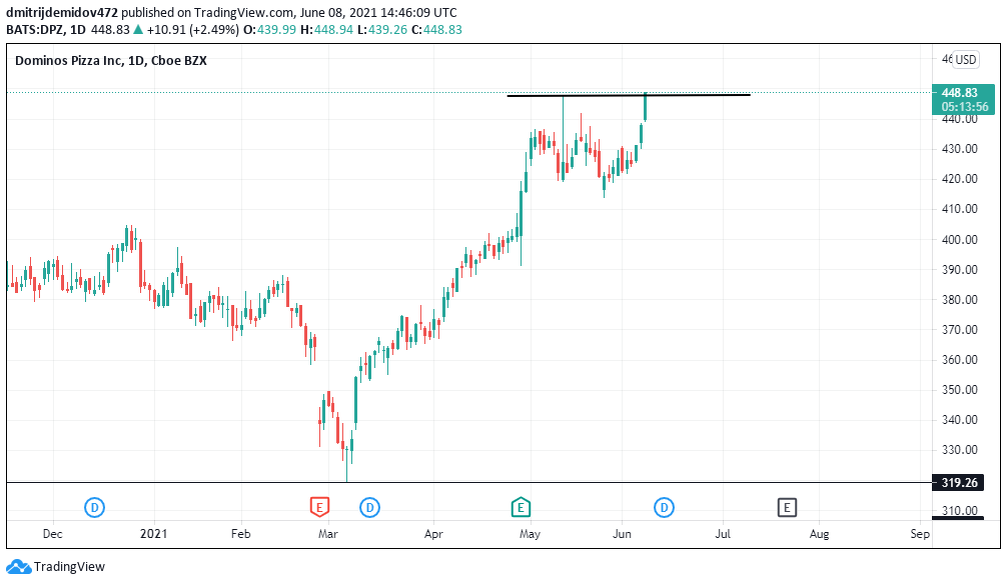Click the USD currency button
1007x585 pixels.
click(965, 60)
